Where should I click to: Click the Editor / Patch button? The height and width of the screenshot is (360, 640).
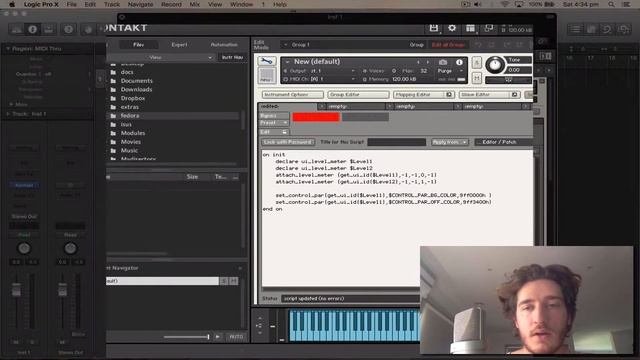tap(503, 142)
